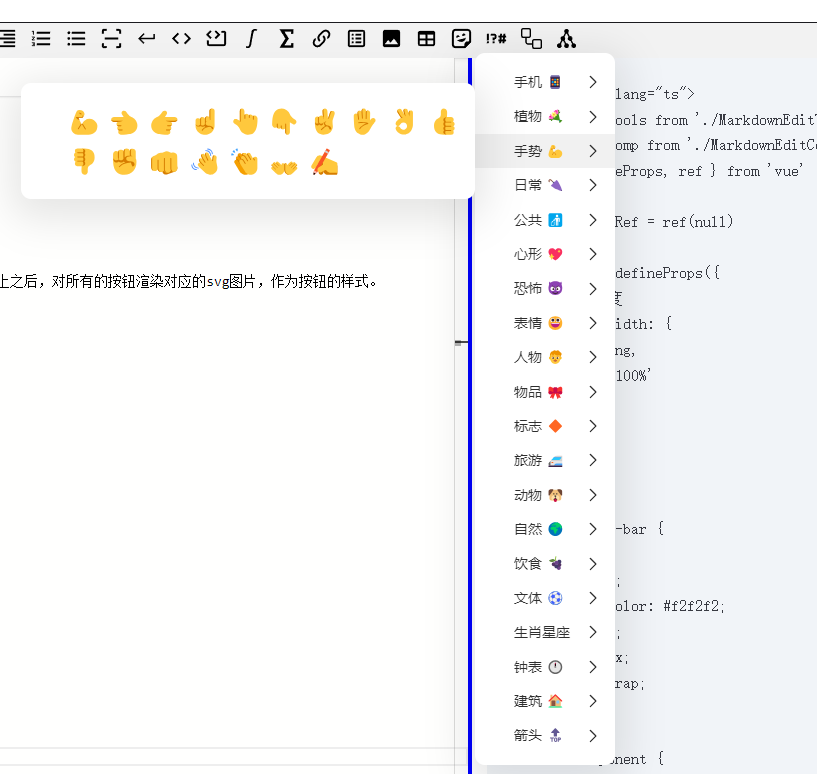Insert the flexed biceps emoji
817x774 pixels.
84,123
